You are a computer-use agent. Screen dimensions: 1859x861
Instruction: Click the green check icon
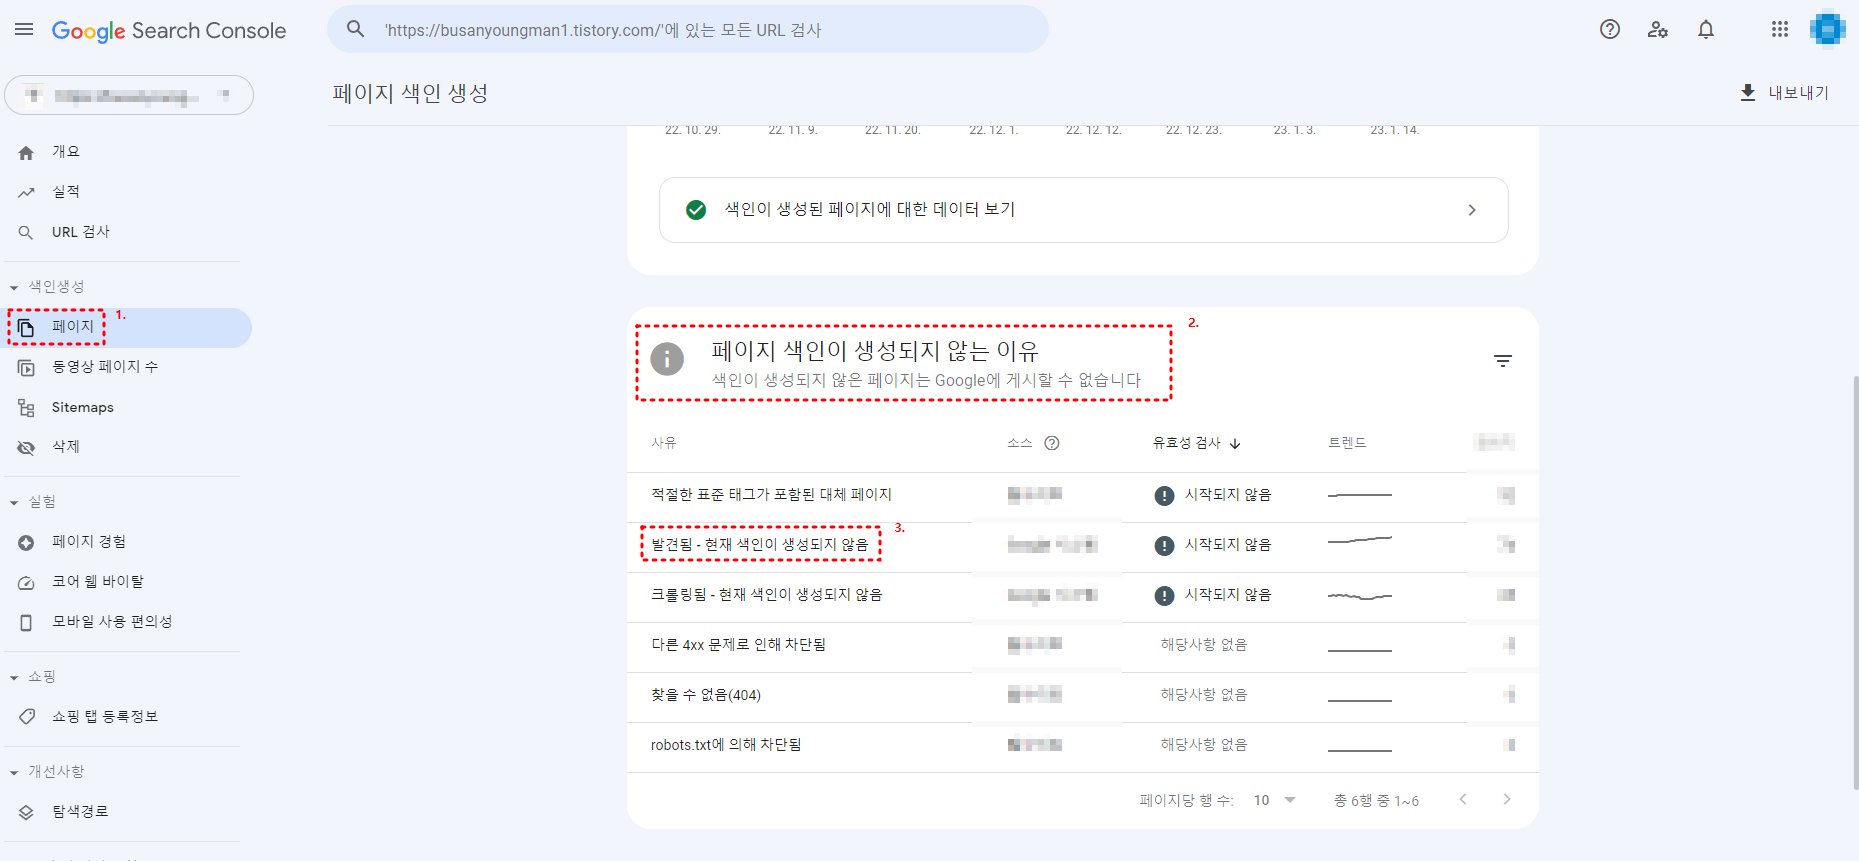pyautogui.click(x=696, y=210)
